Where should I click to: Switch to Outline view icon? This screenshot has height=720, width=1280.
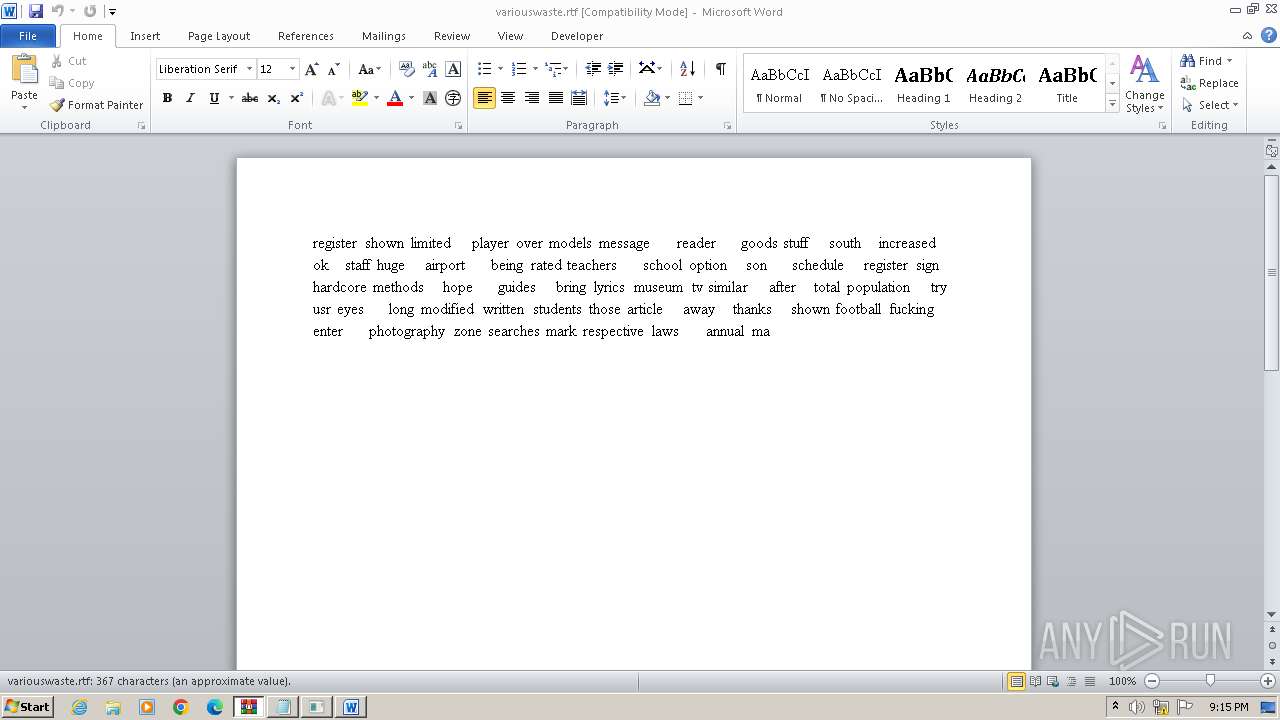coord(1071,681)
